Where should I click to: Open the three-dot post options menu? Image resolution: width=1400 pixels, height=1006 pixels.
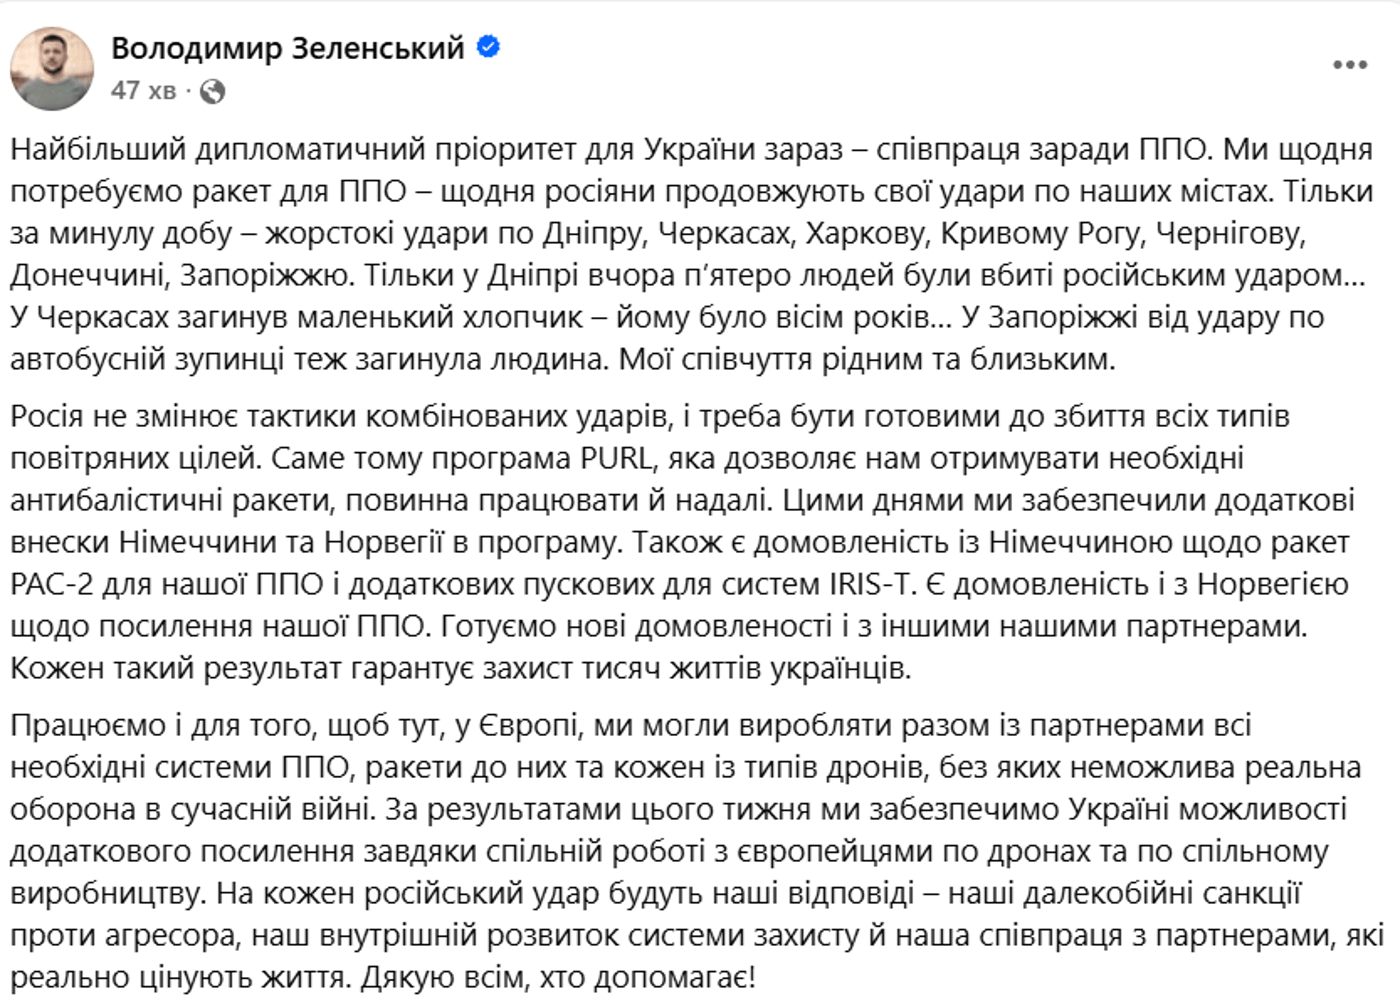click(x=1349, y=65)
